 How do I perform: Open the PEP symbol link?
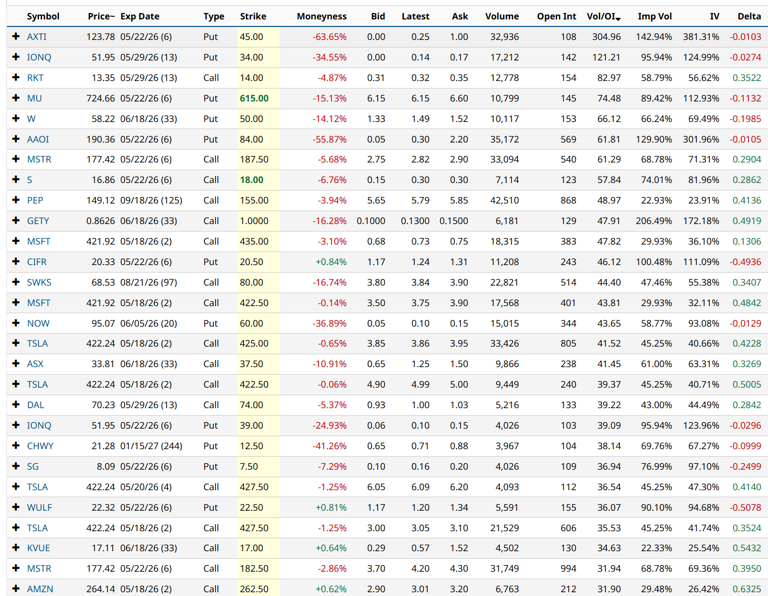point(35,200)
